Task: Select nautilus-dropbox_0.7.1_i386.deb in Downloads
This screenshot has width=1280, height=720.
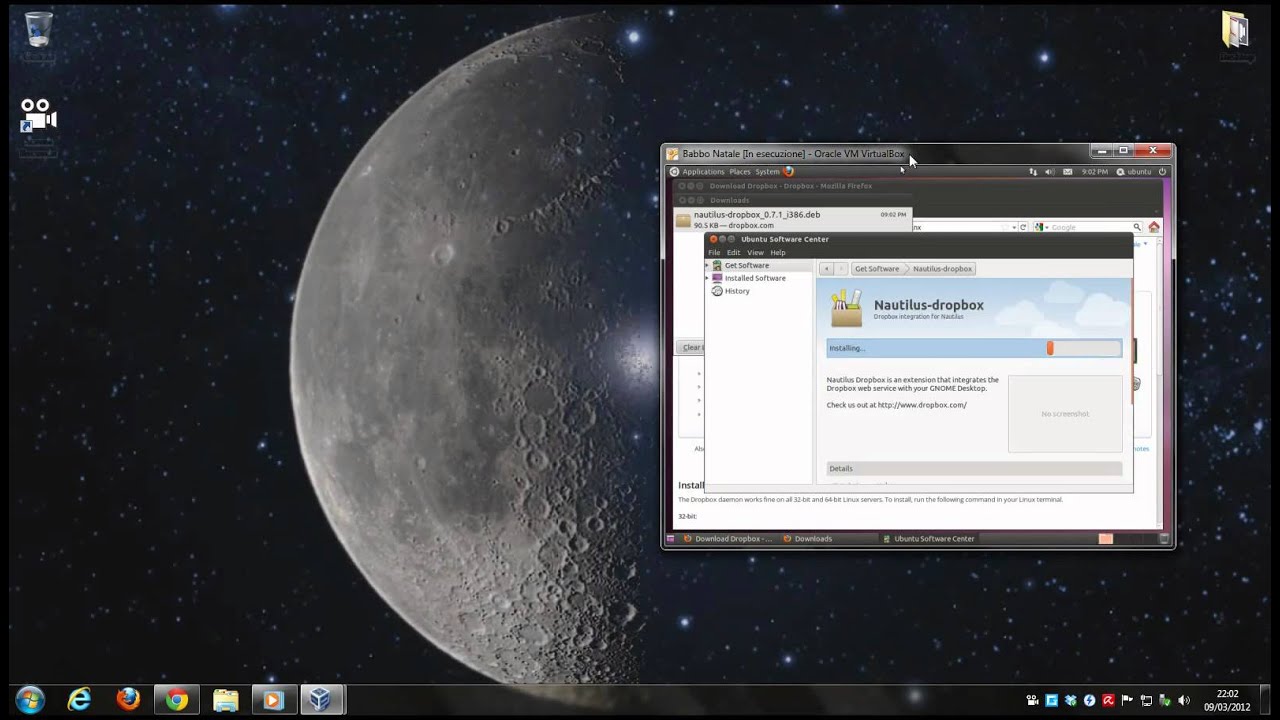Action: point(793,220)
